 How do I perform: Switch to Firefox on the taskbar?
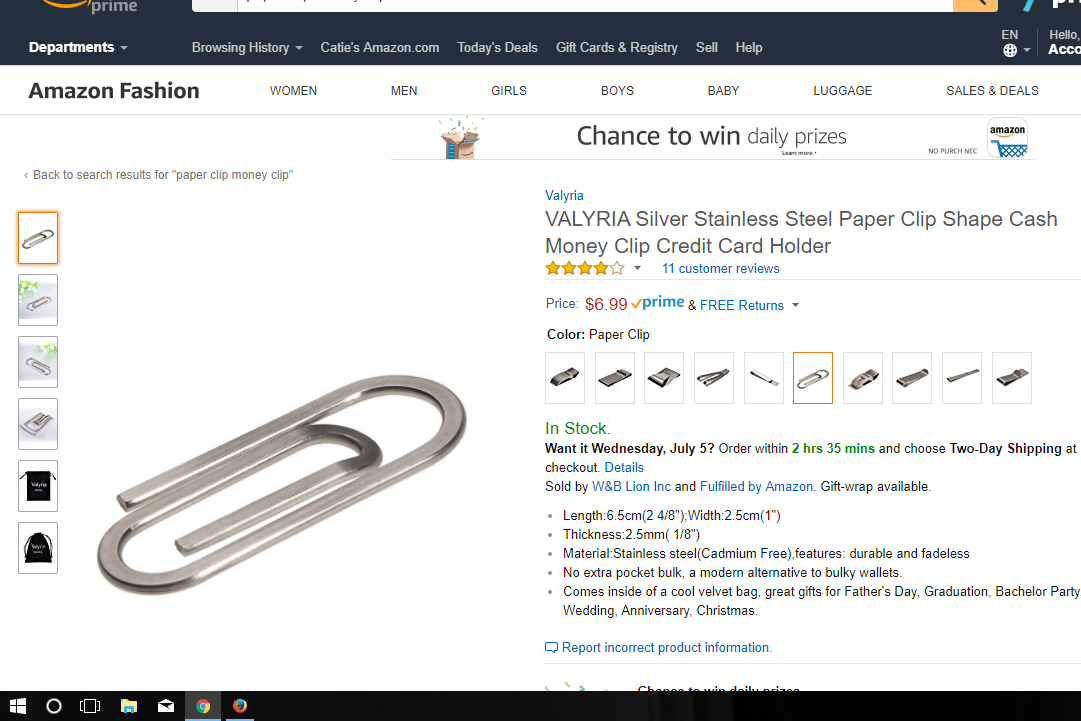(240, 706)
